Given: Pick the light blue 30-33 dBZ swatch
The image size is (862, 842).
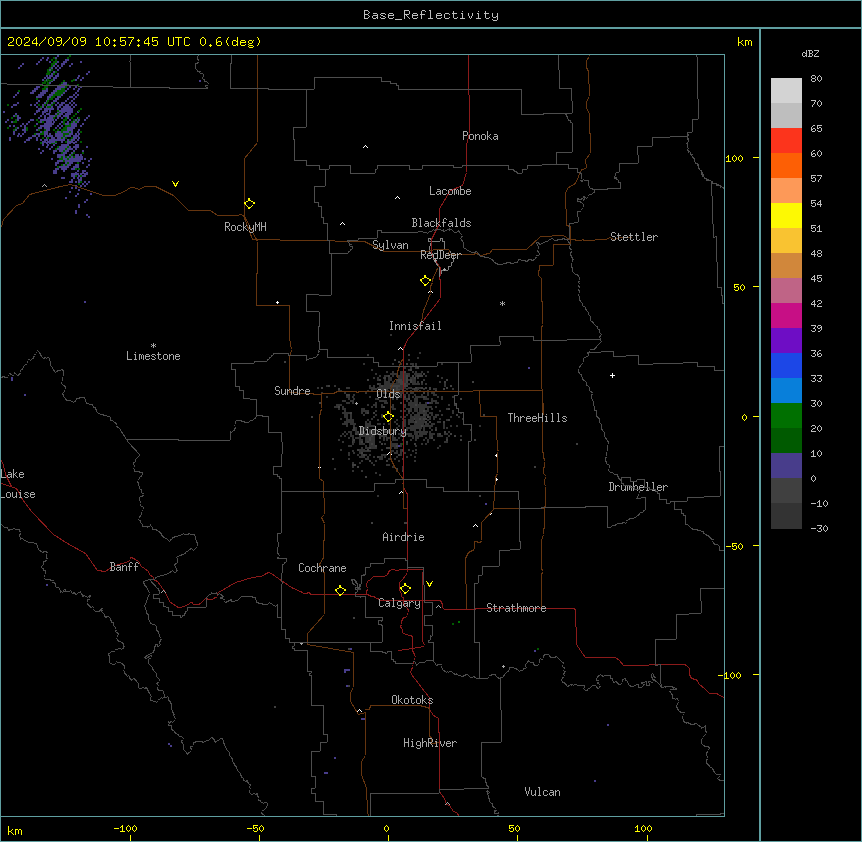Looking at the screenshot, I should pos(786,391).
